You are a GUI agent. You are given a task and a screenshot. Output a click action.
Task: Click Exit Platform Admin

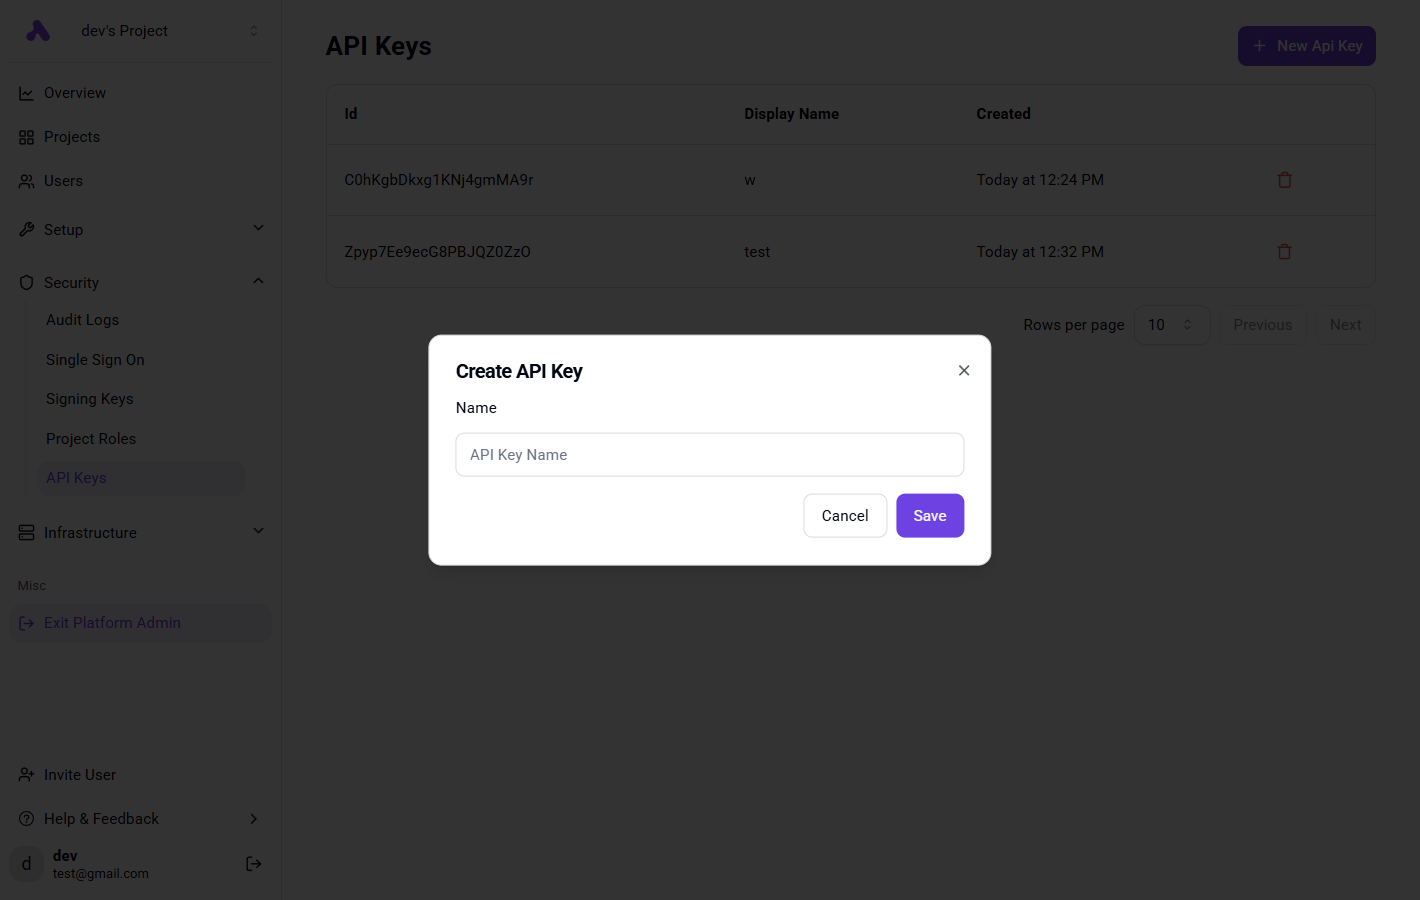[x=112, y=622]
